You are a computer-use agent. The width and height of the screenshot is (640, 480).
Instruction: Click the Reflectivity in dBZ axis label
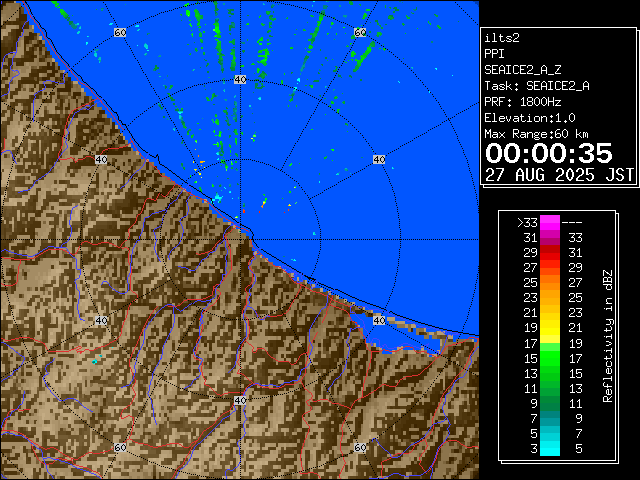[x=607, y=335]
